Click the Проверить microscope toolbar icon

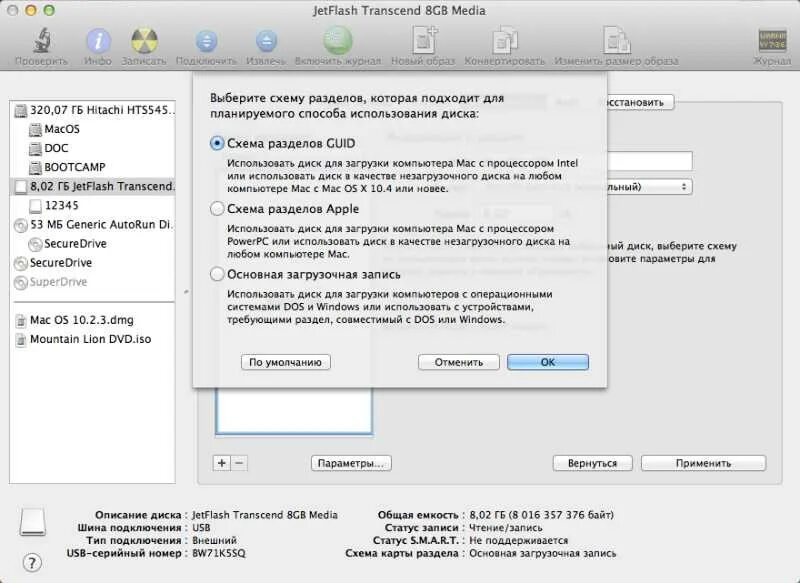[x=42, y=40]
